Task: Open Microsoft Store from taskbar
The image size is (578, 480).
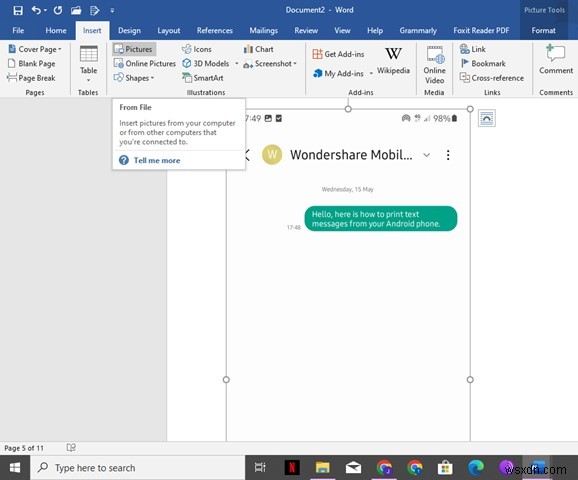Action: click(x=445, y=468)
